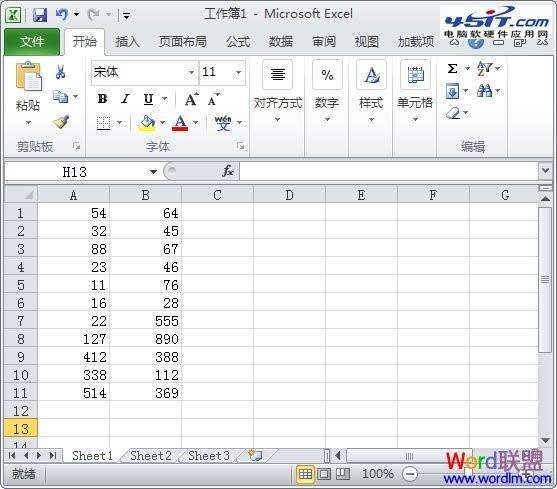Switch to the 视图 View tab
Image resolution: width=557 pixels, height=489 pixels.
pos(366,42)
